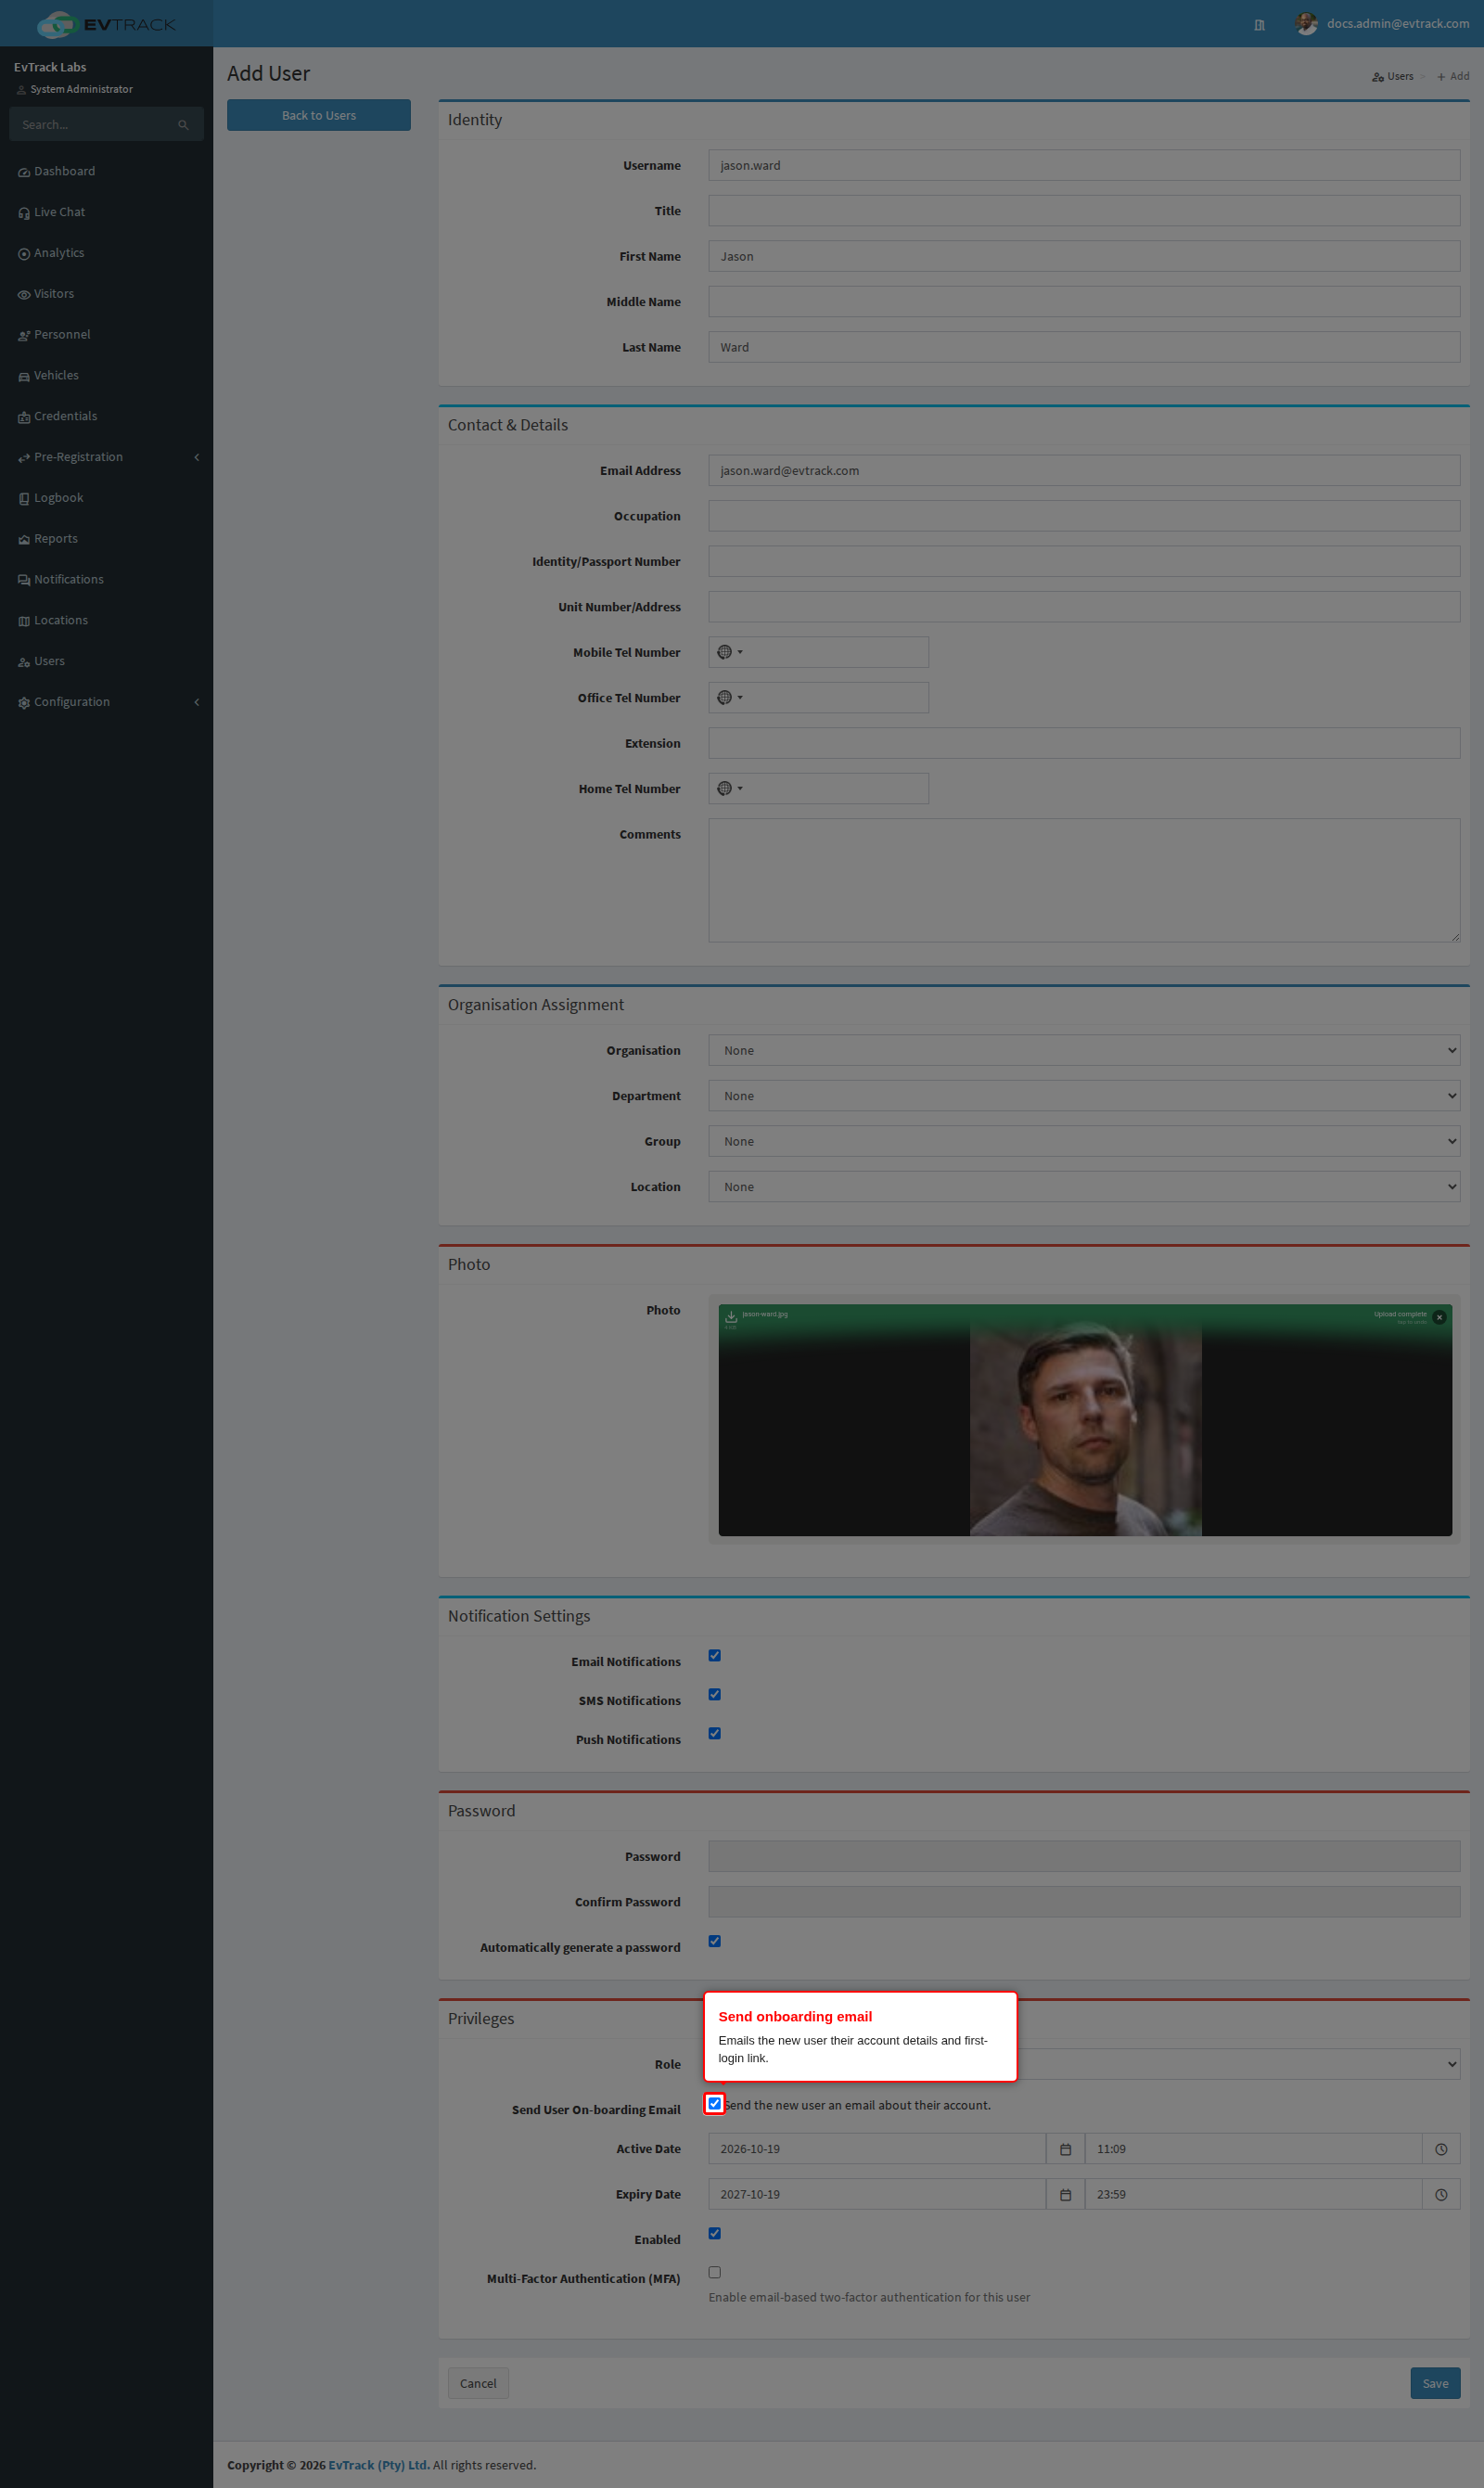
Task: Toggle Email Notifications checkbox
Action: pos(714,1655)
